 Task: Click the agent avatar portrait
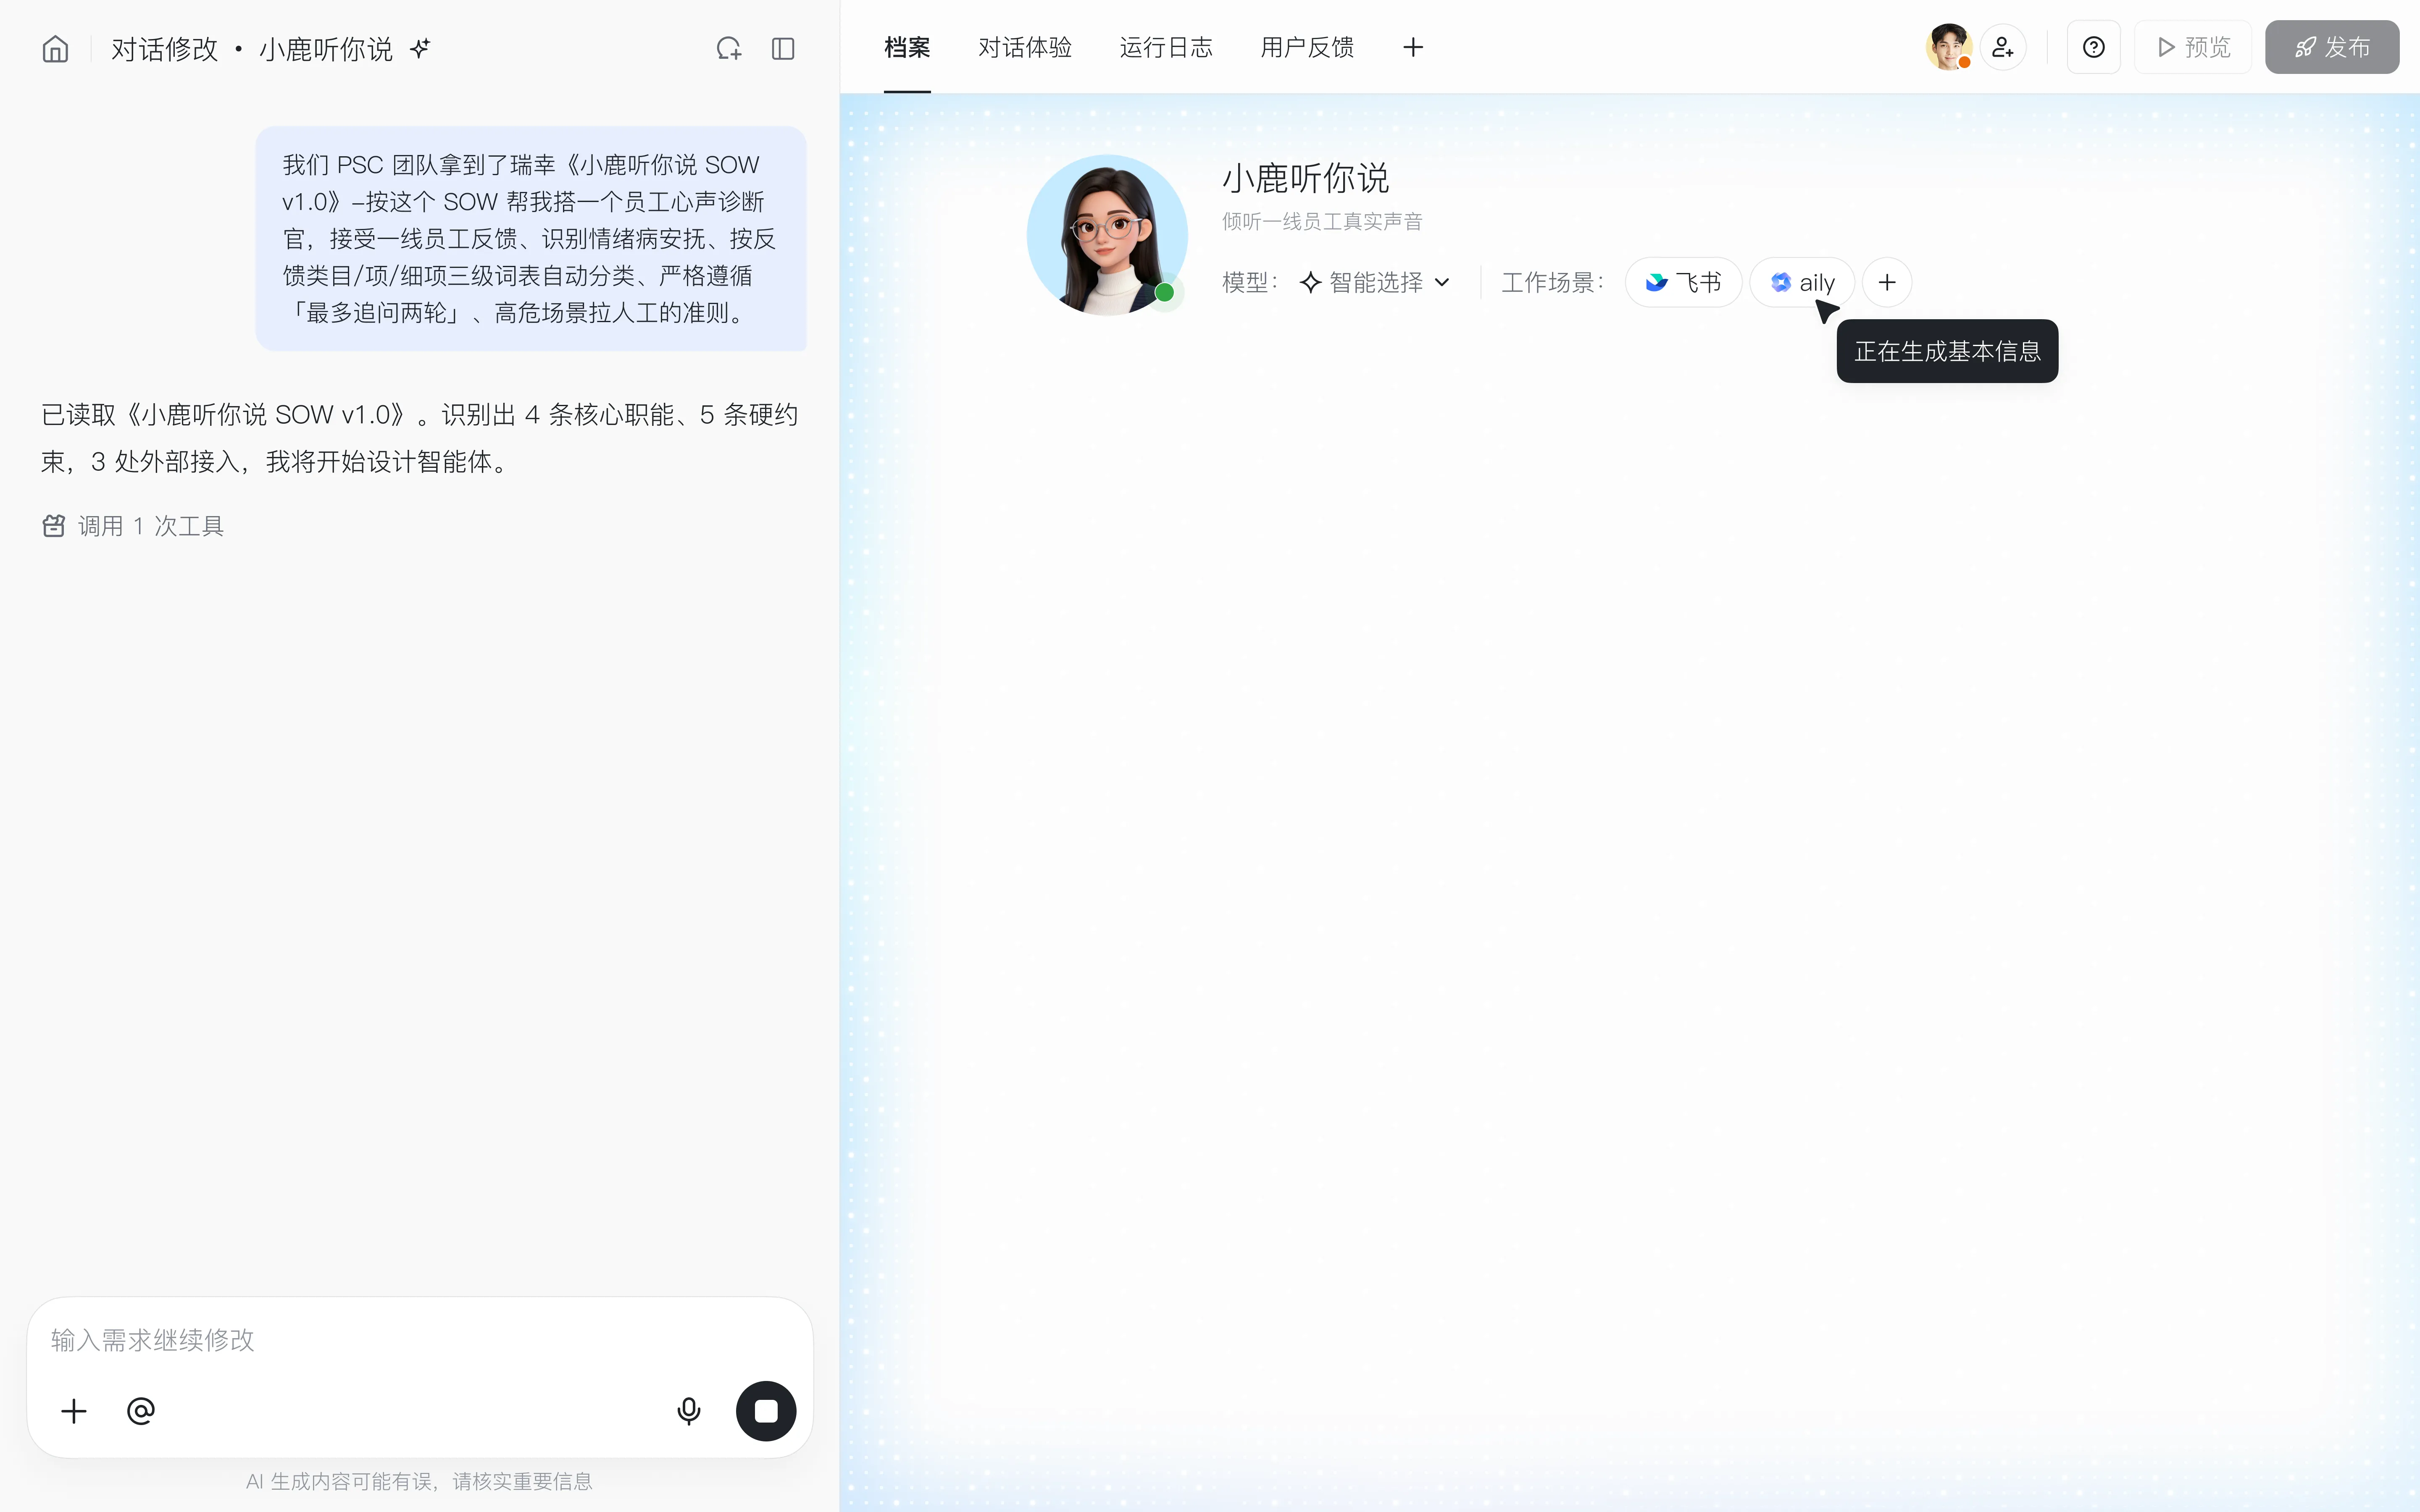coord(1107,235)
